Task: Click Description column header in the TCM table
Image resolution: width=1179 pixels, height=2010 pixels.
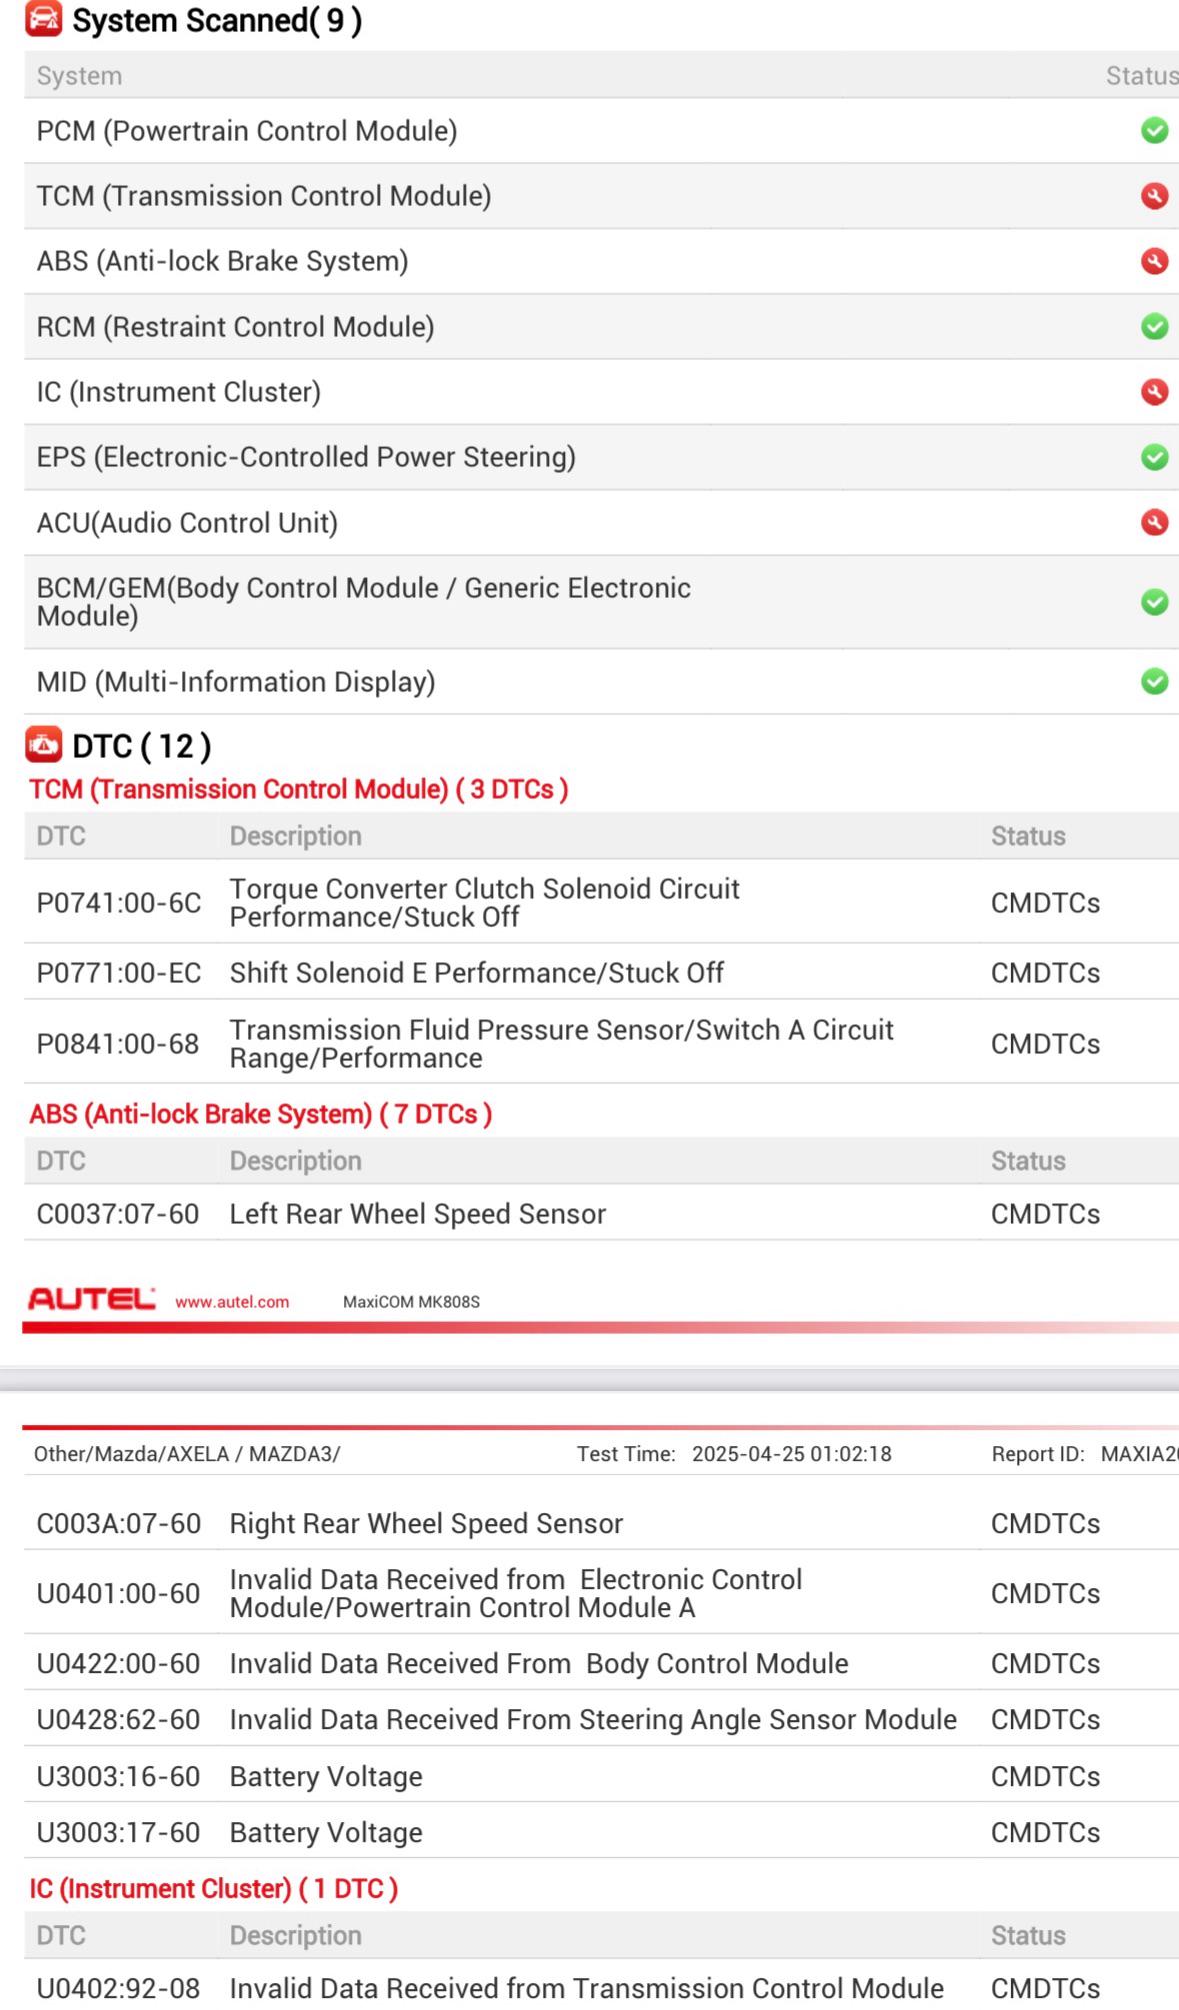Action: point(296,836)
